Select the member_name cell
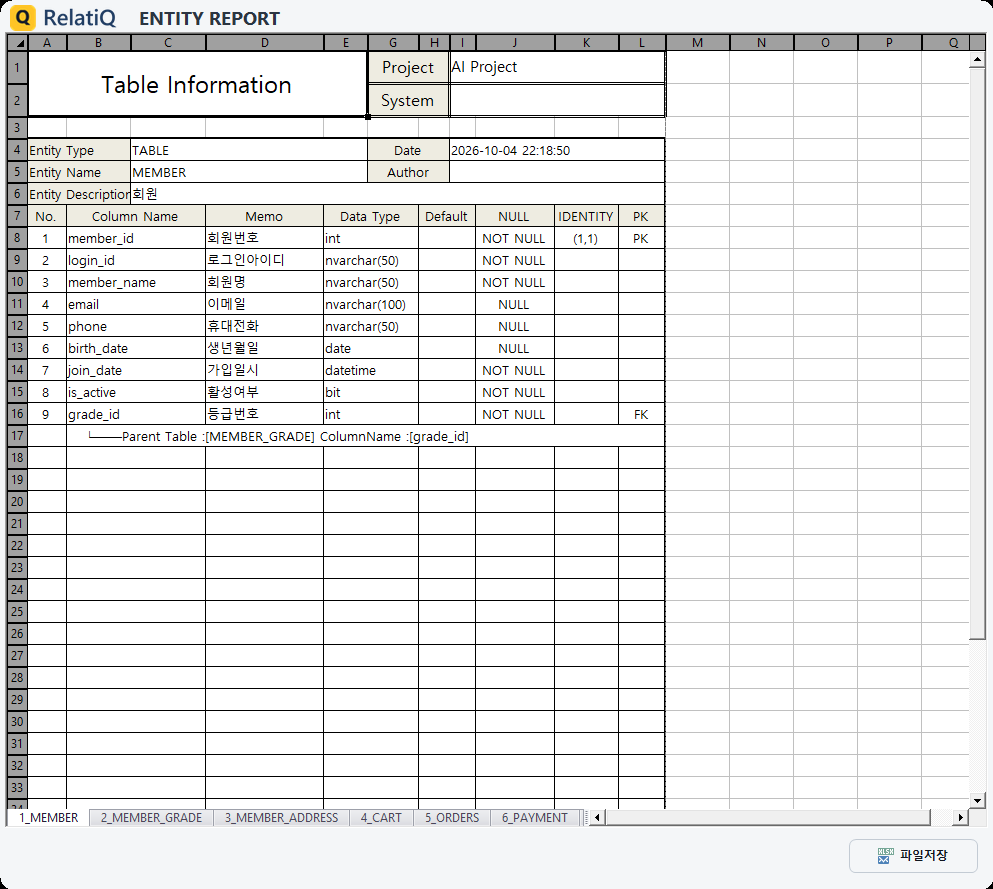The width and height of the screenshot is (993, 889). click(136, 282)
